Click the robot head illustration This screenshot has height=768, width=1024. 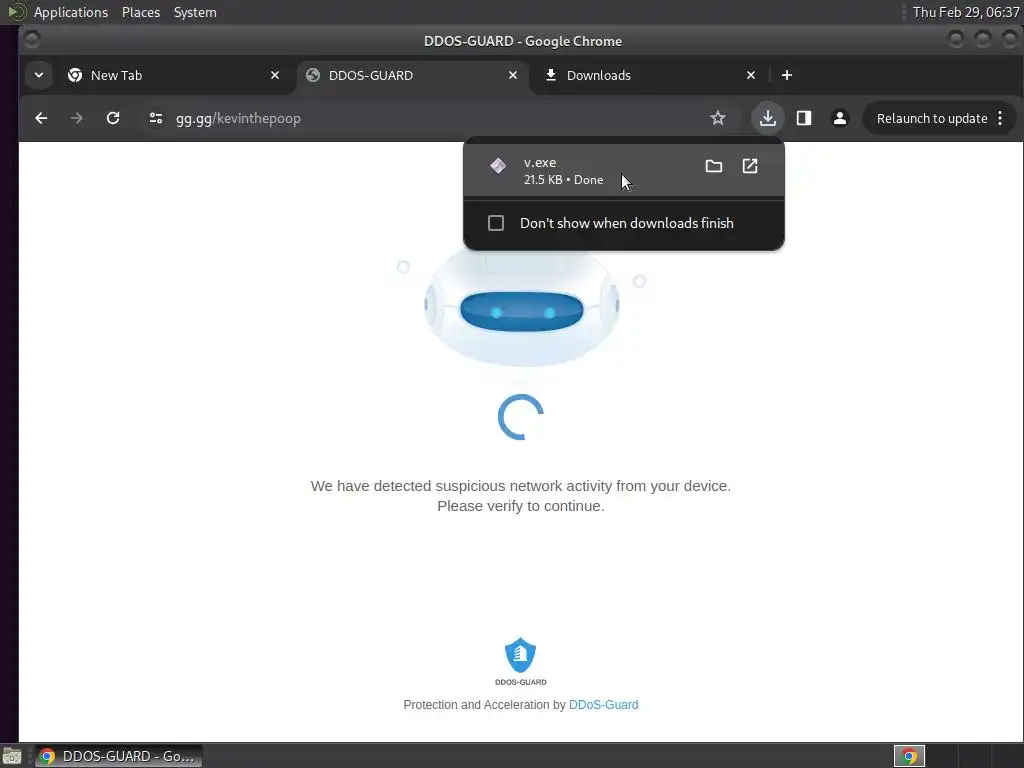(521, 307)
